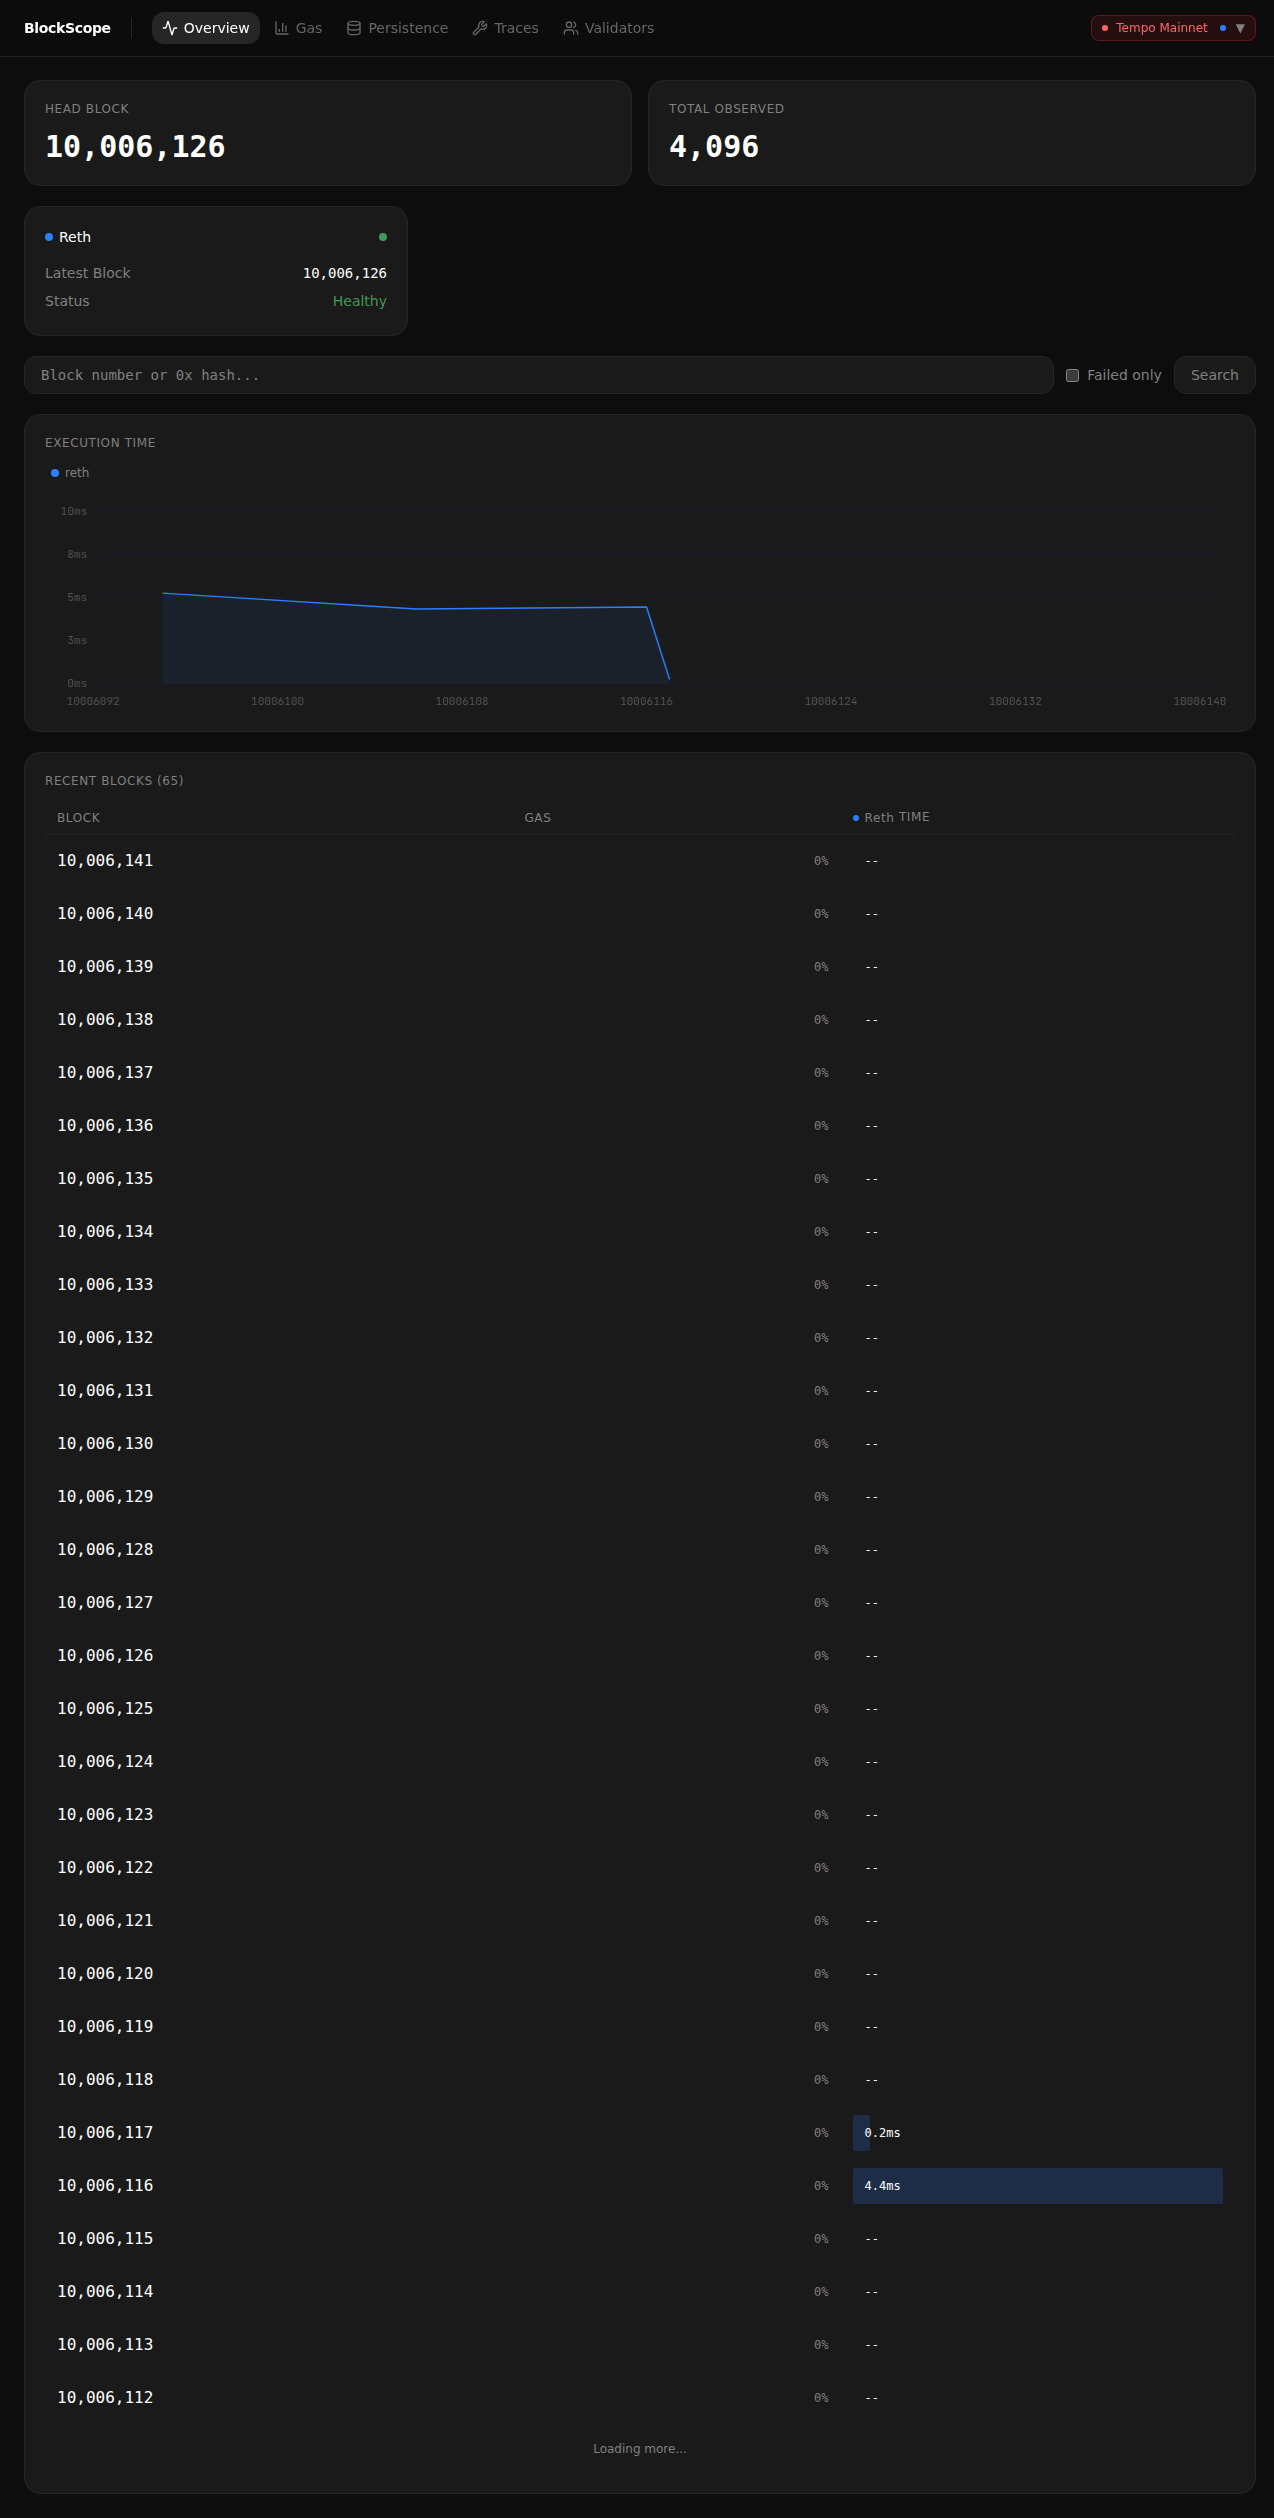The image size is (1274, 2518).
Task: Click the Head Block number 10,006,126
Action: click(135, 147)
